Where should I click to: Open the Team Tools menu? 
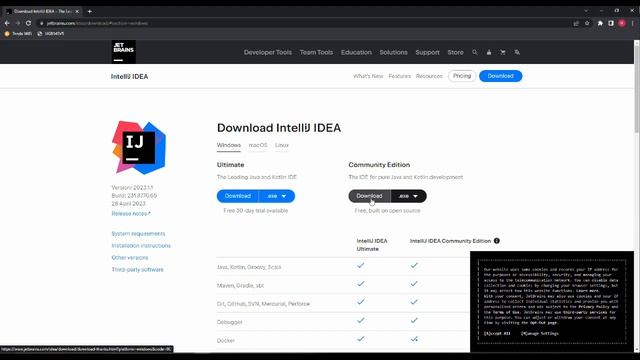click(316, 52)
